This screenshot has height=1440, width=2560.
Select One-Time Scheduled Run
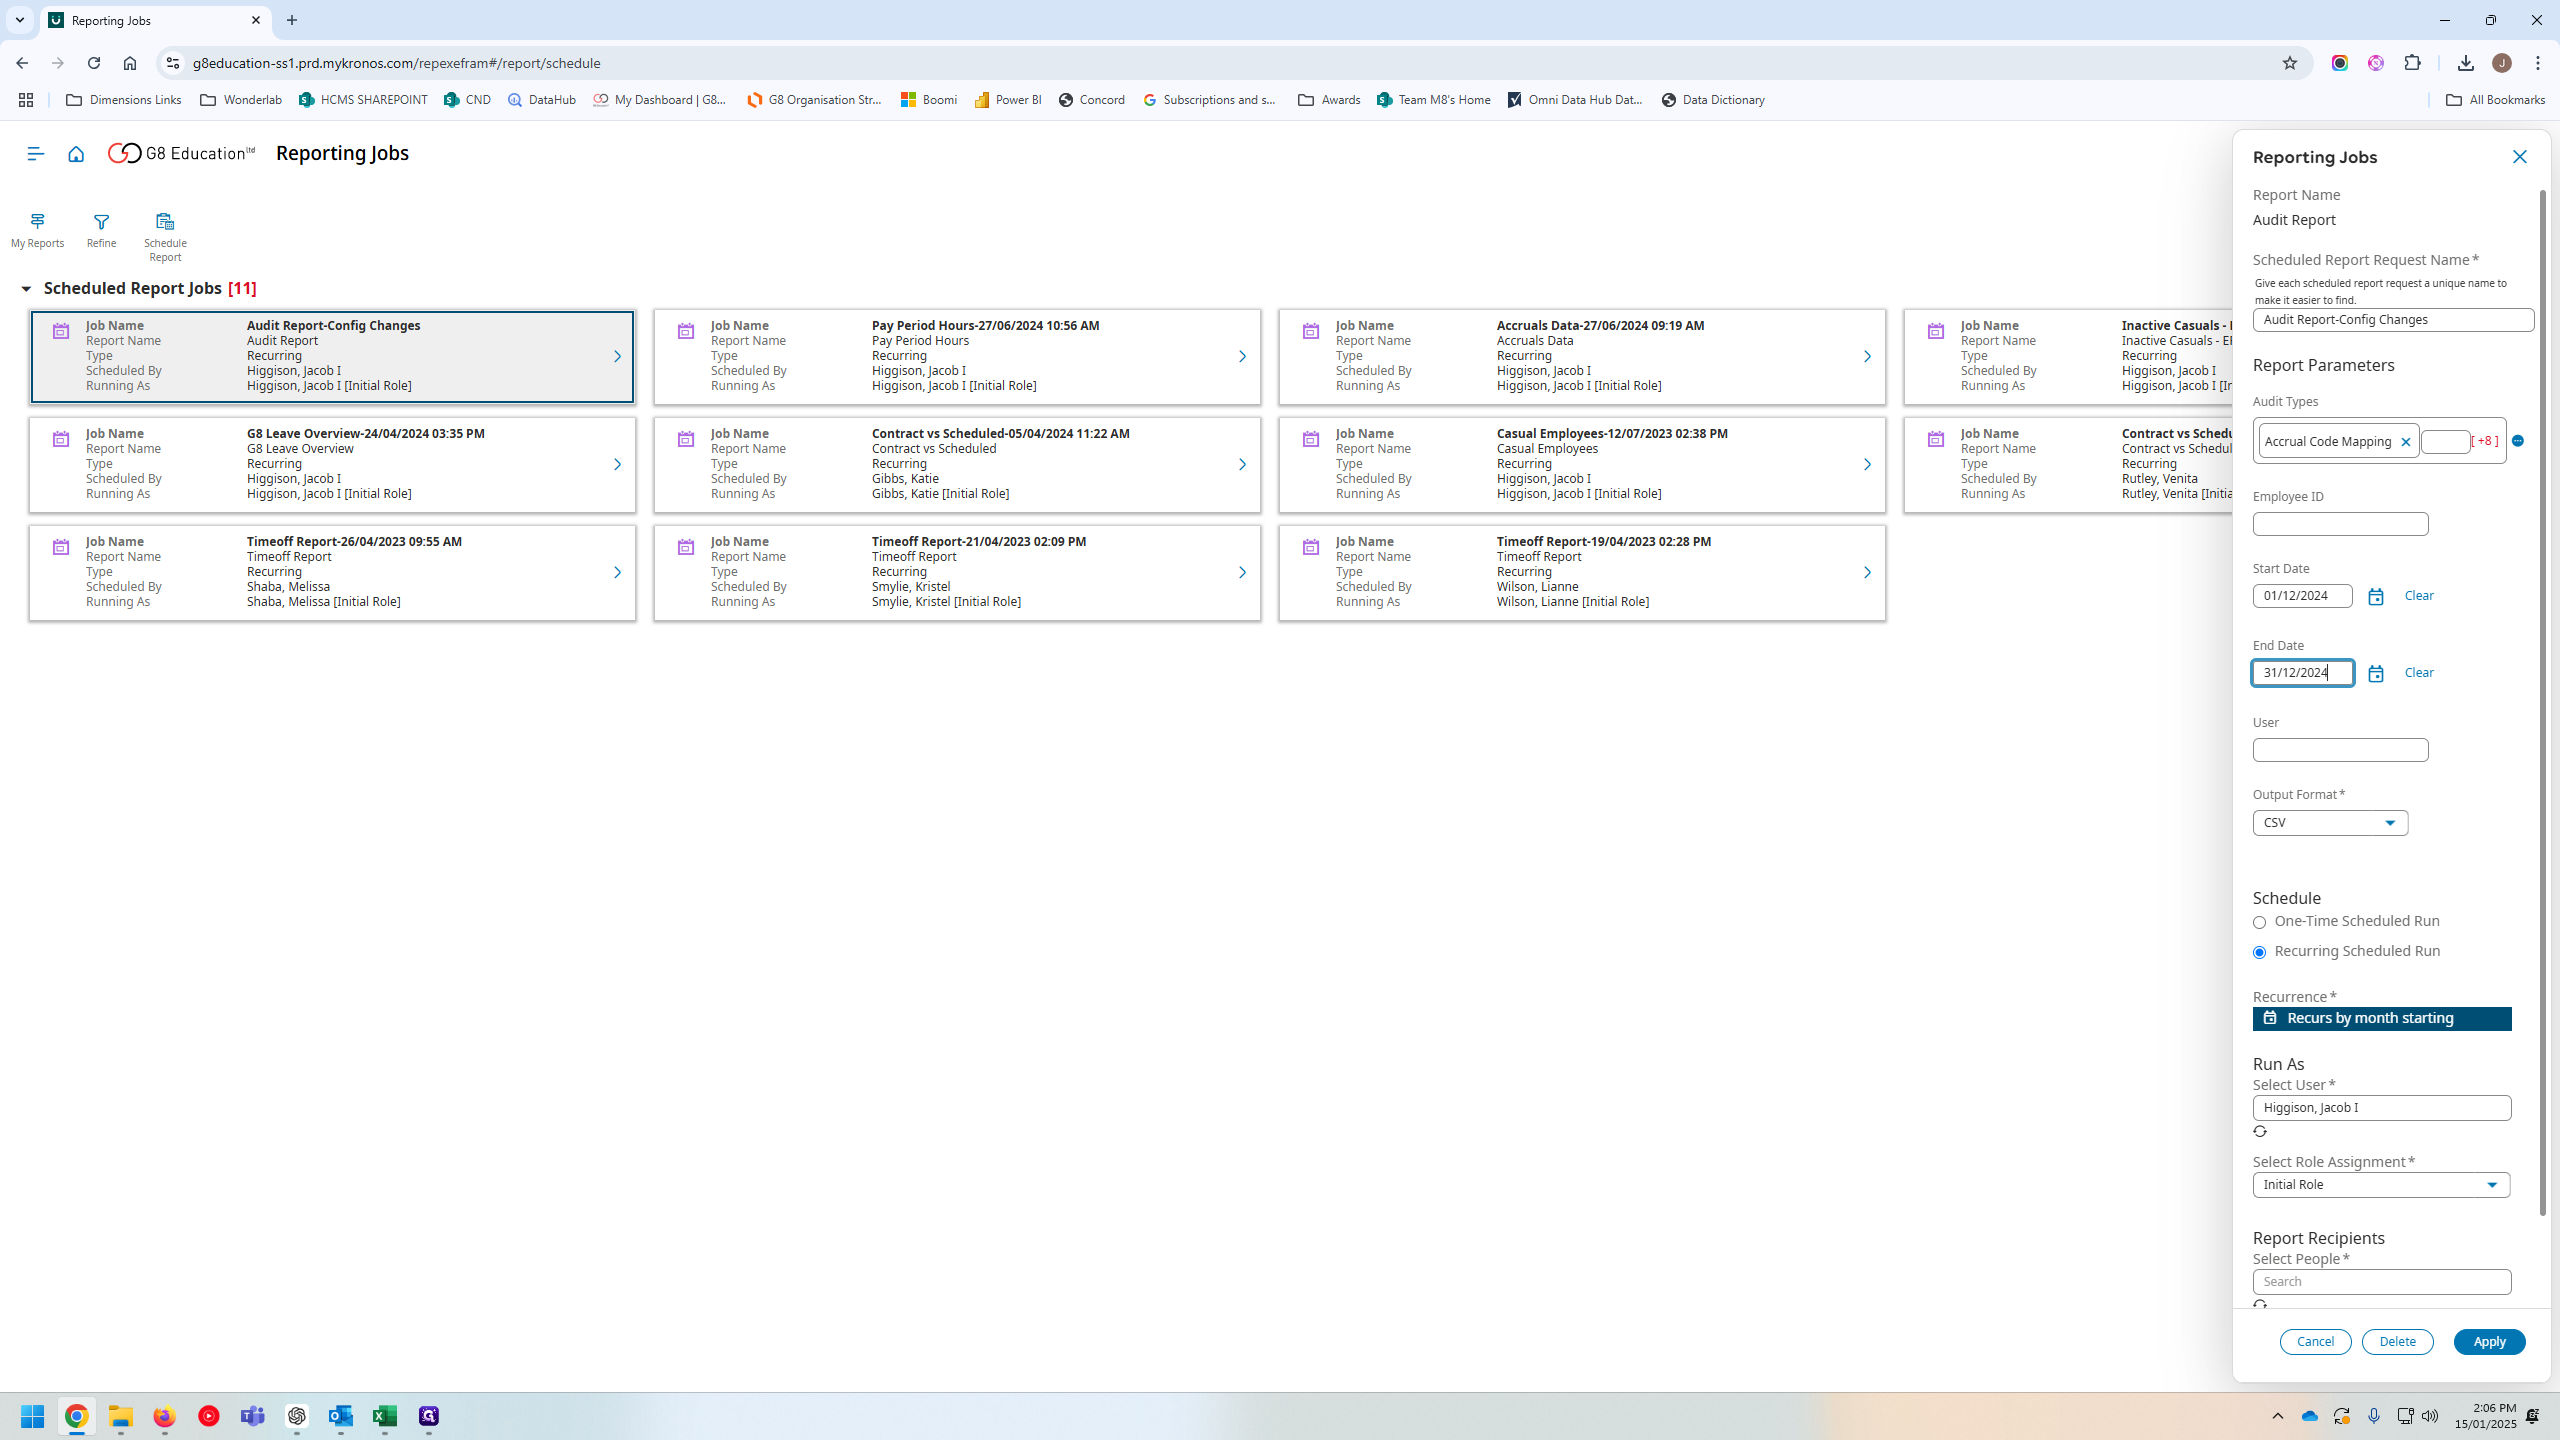[x=2259, y=923]
